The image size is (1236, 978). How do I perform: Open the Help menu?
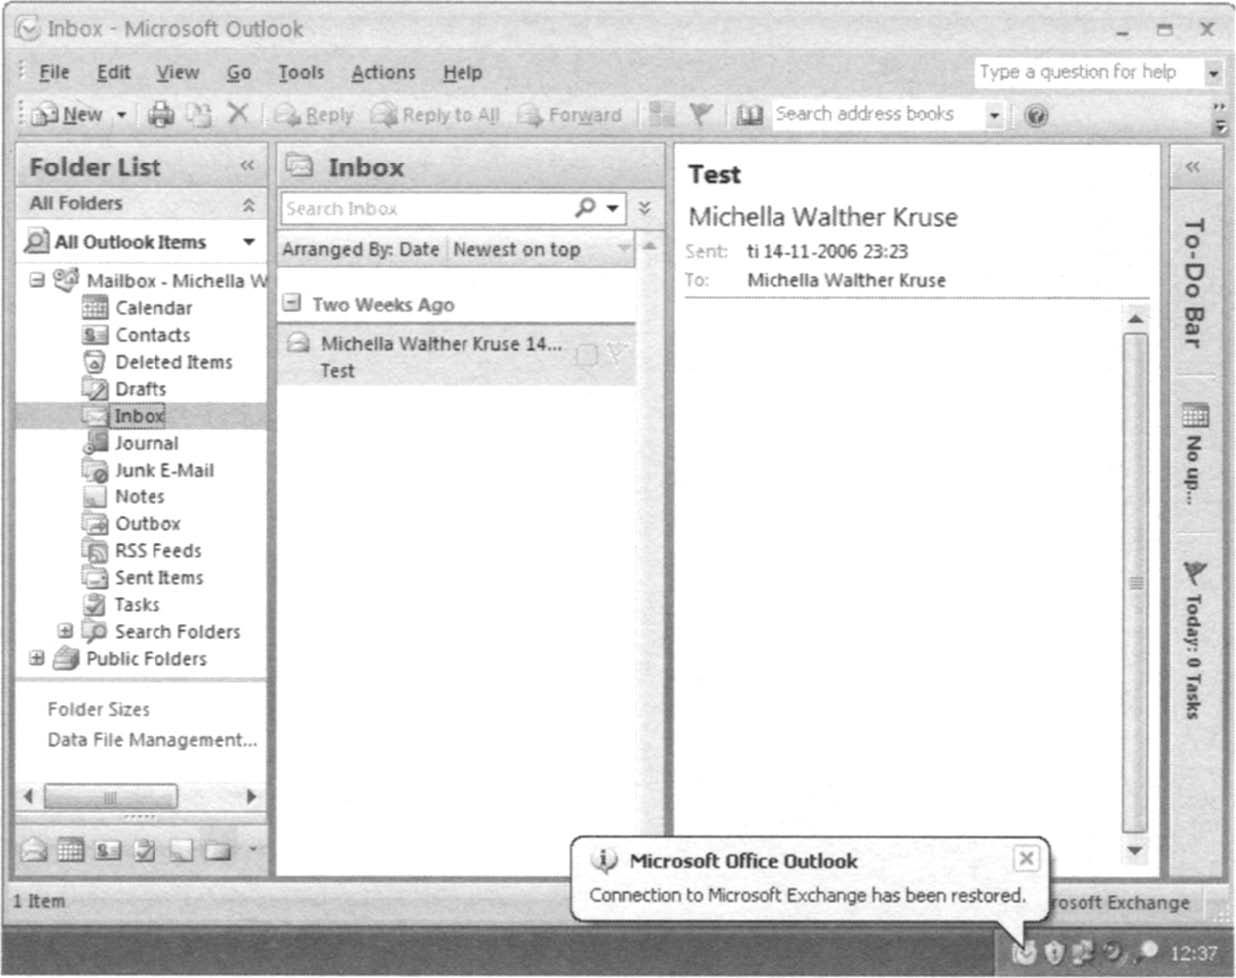pyautogui.click(x=462, y=72)
